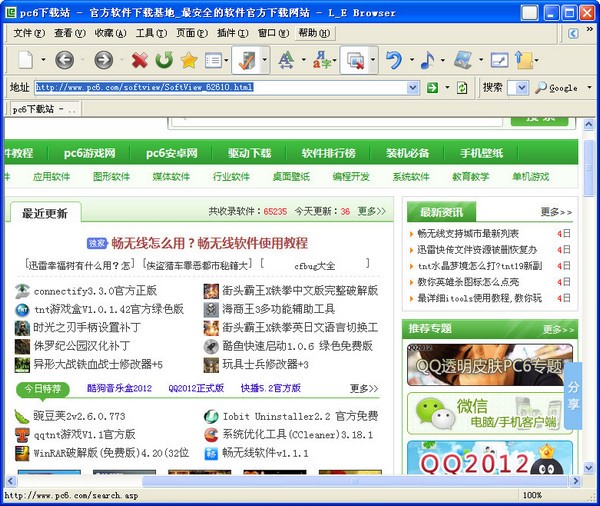Screen dimensions: 600x506
Task: Open the 豌豆荚2v2.6.0.773 link
Action: pyautogui.click(x=79, y=416)
